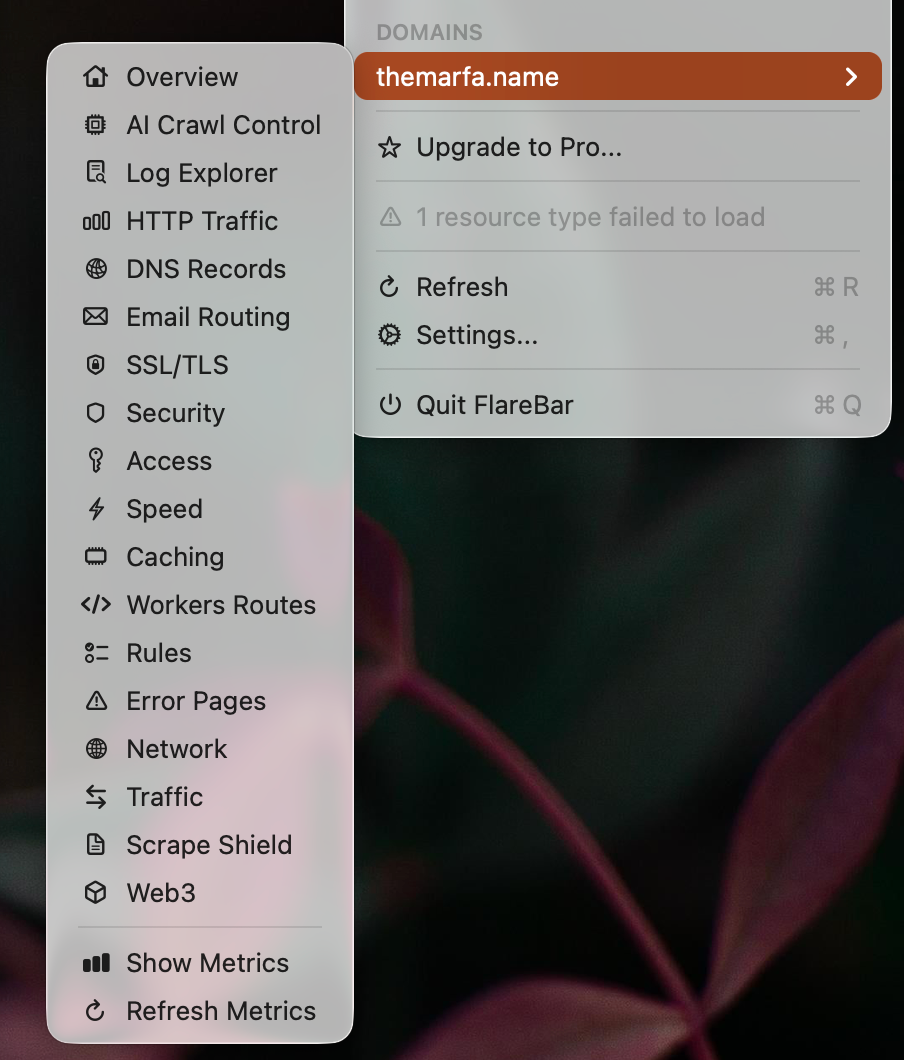Click the HTTP Traffic bar chart icon

click(x=96, y=221)
